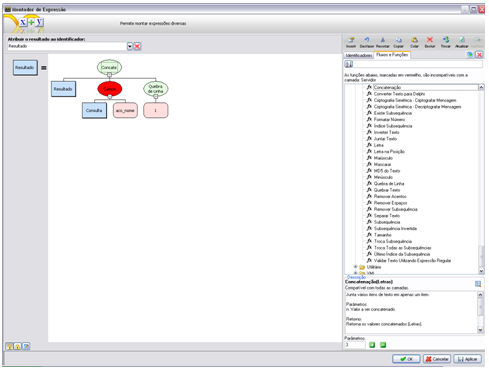This screenshot has height=368, width=489.
Task: Click the second small icon at bottom-left
Action: click(18, 347)
